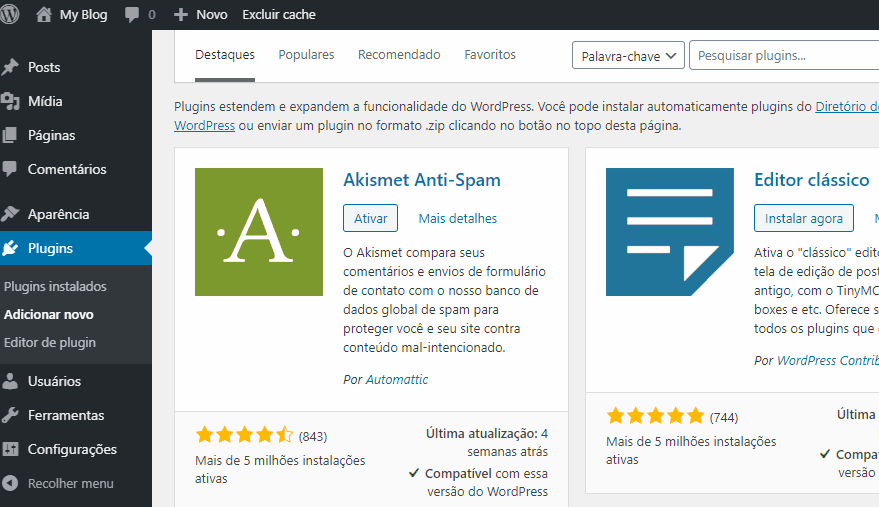Open Configurações via the sliders icon
879x507 pixels.
click(x=10, y=449)
